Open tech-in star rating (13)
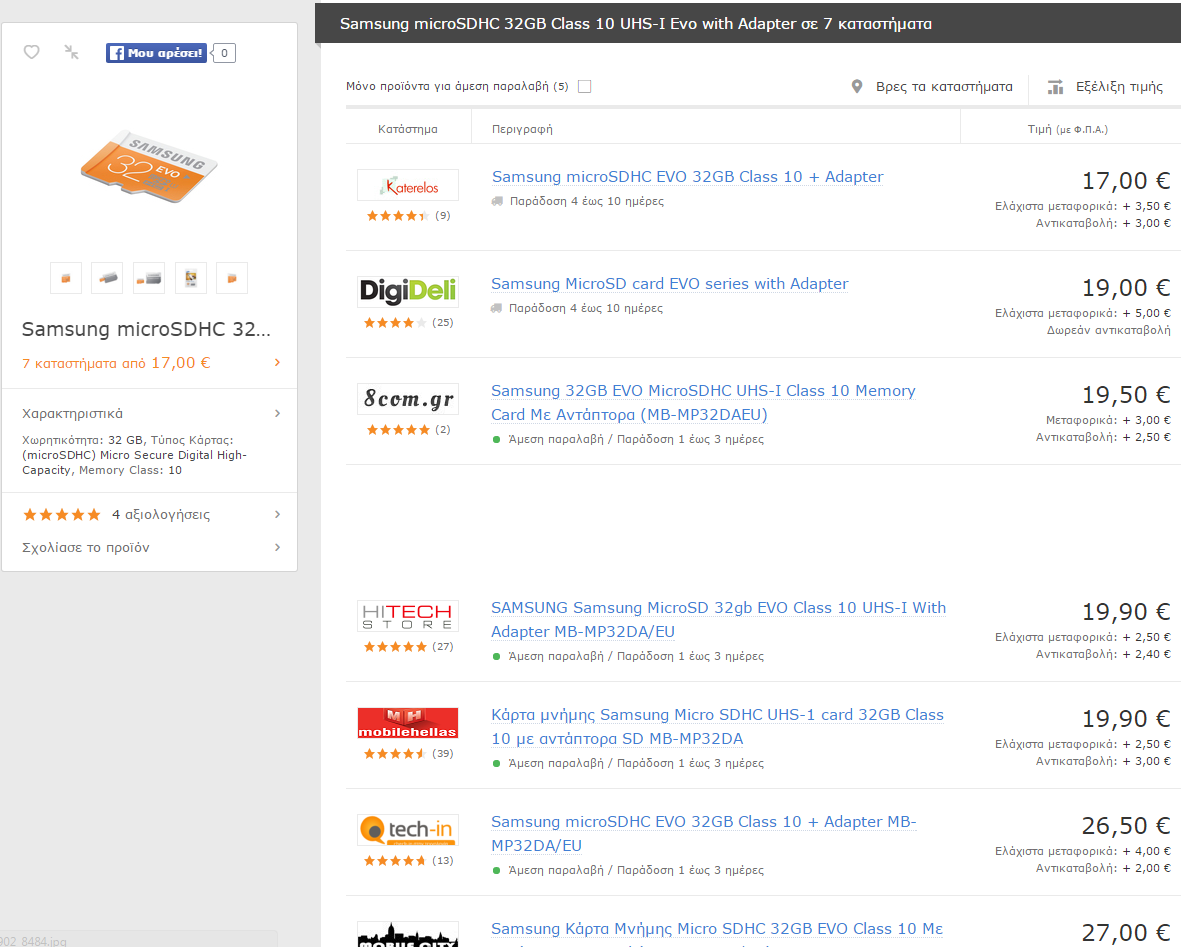Image resolution: width=1191 pixels, height=947 pixels. (408, 861)
